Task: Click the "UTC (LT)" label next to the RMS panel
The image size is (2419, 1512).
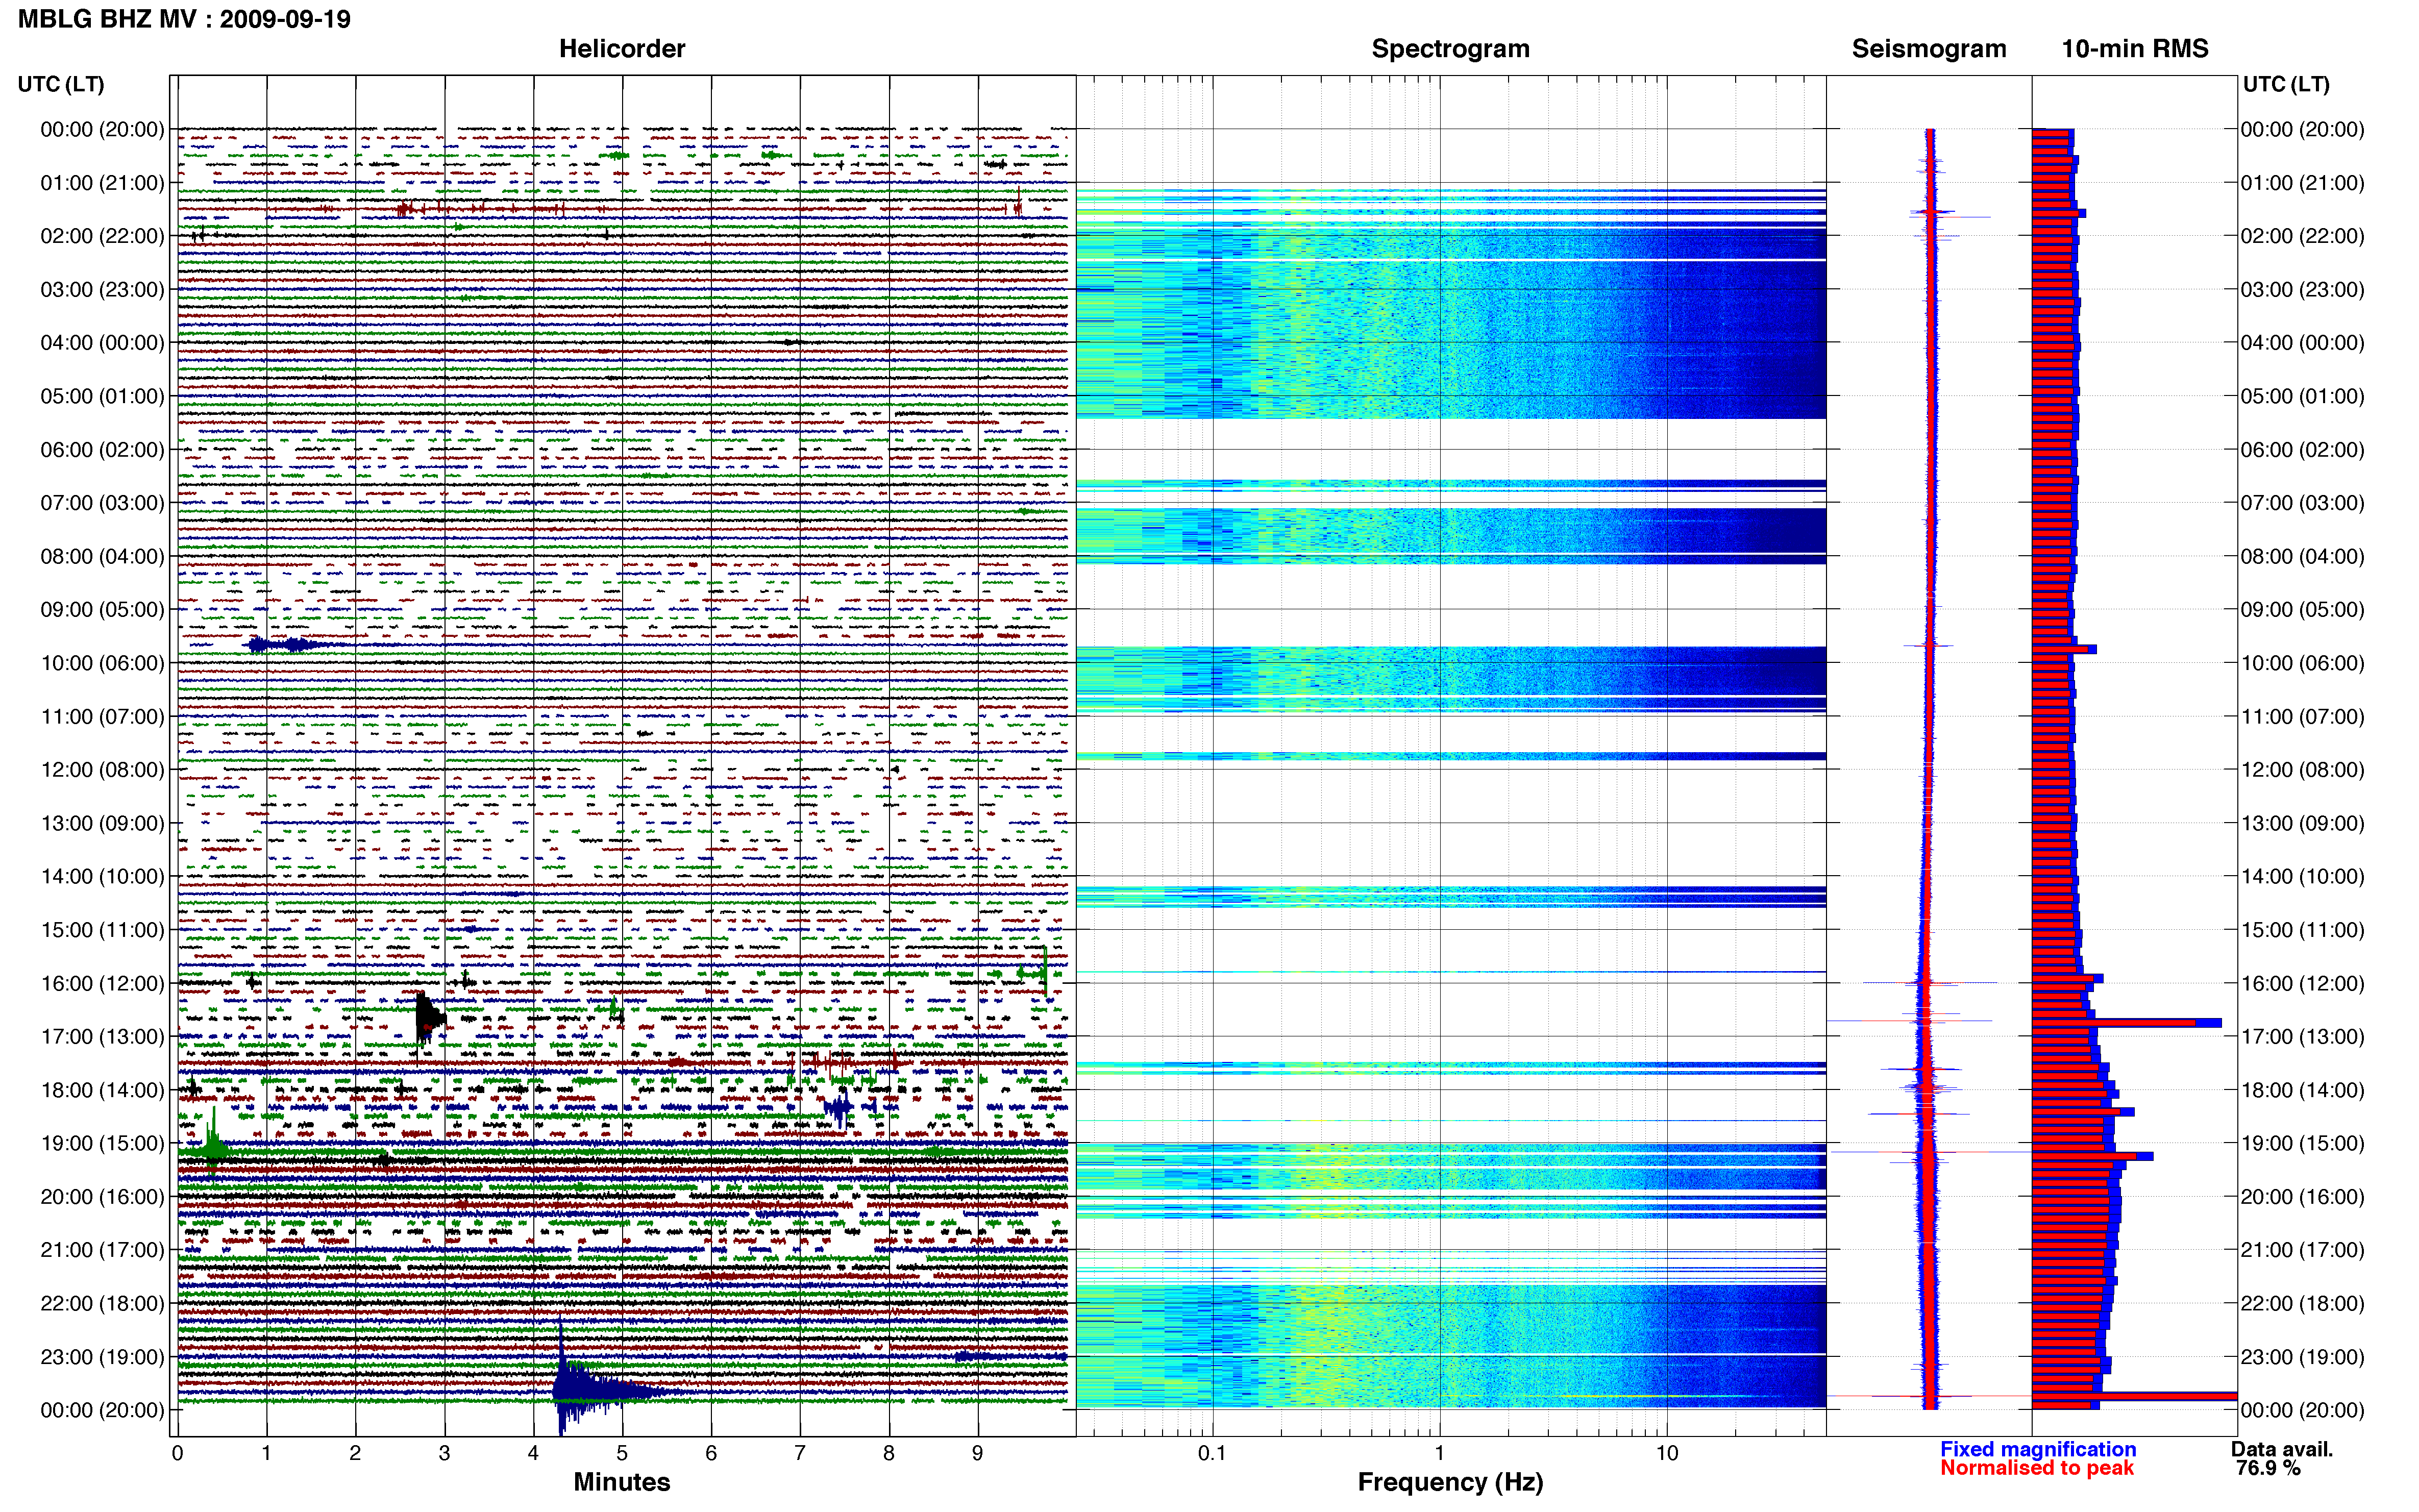Action: [x=2286, y=84]
